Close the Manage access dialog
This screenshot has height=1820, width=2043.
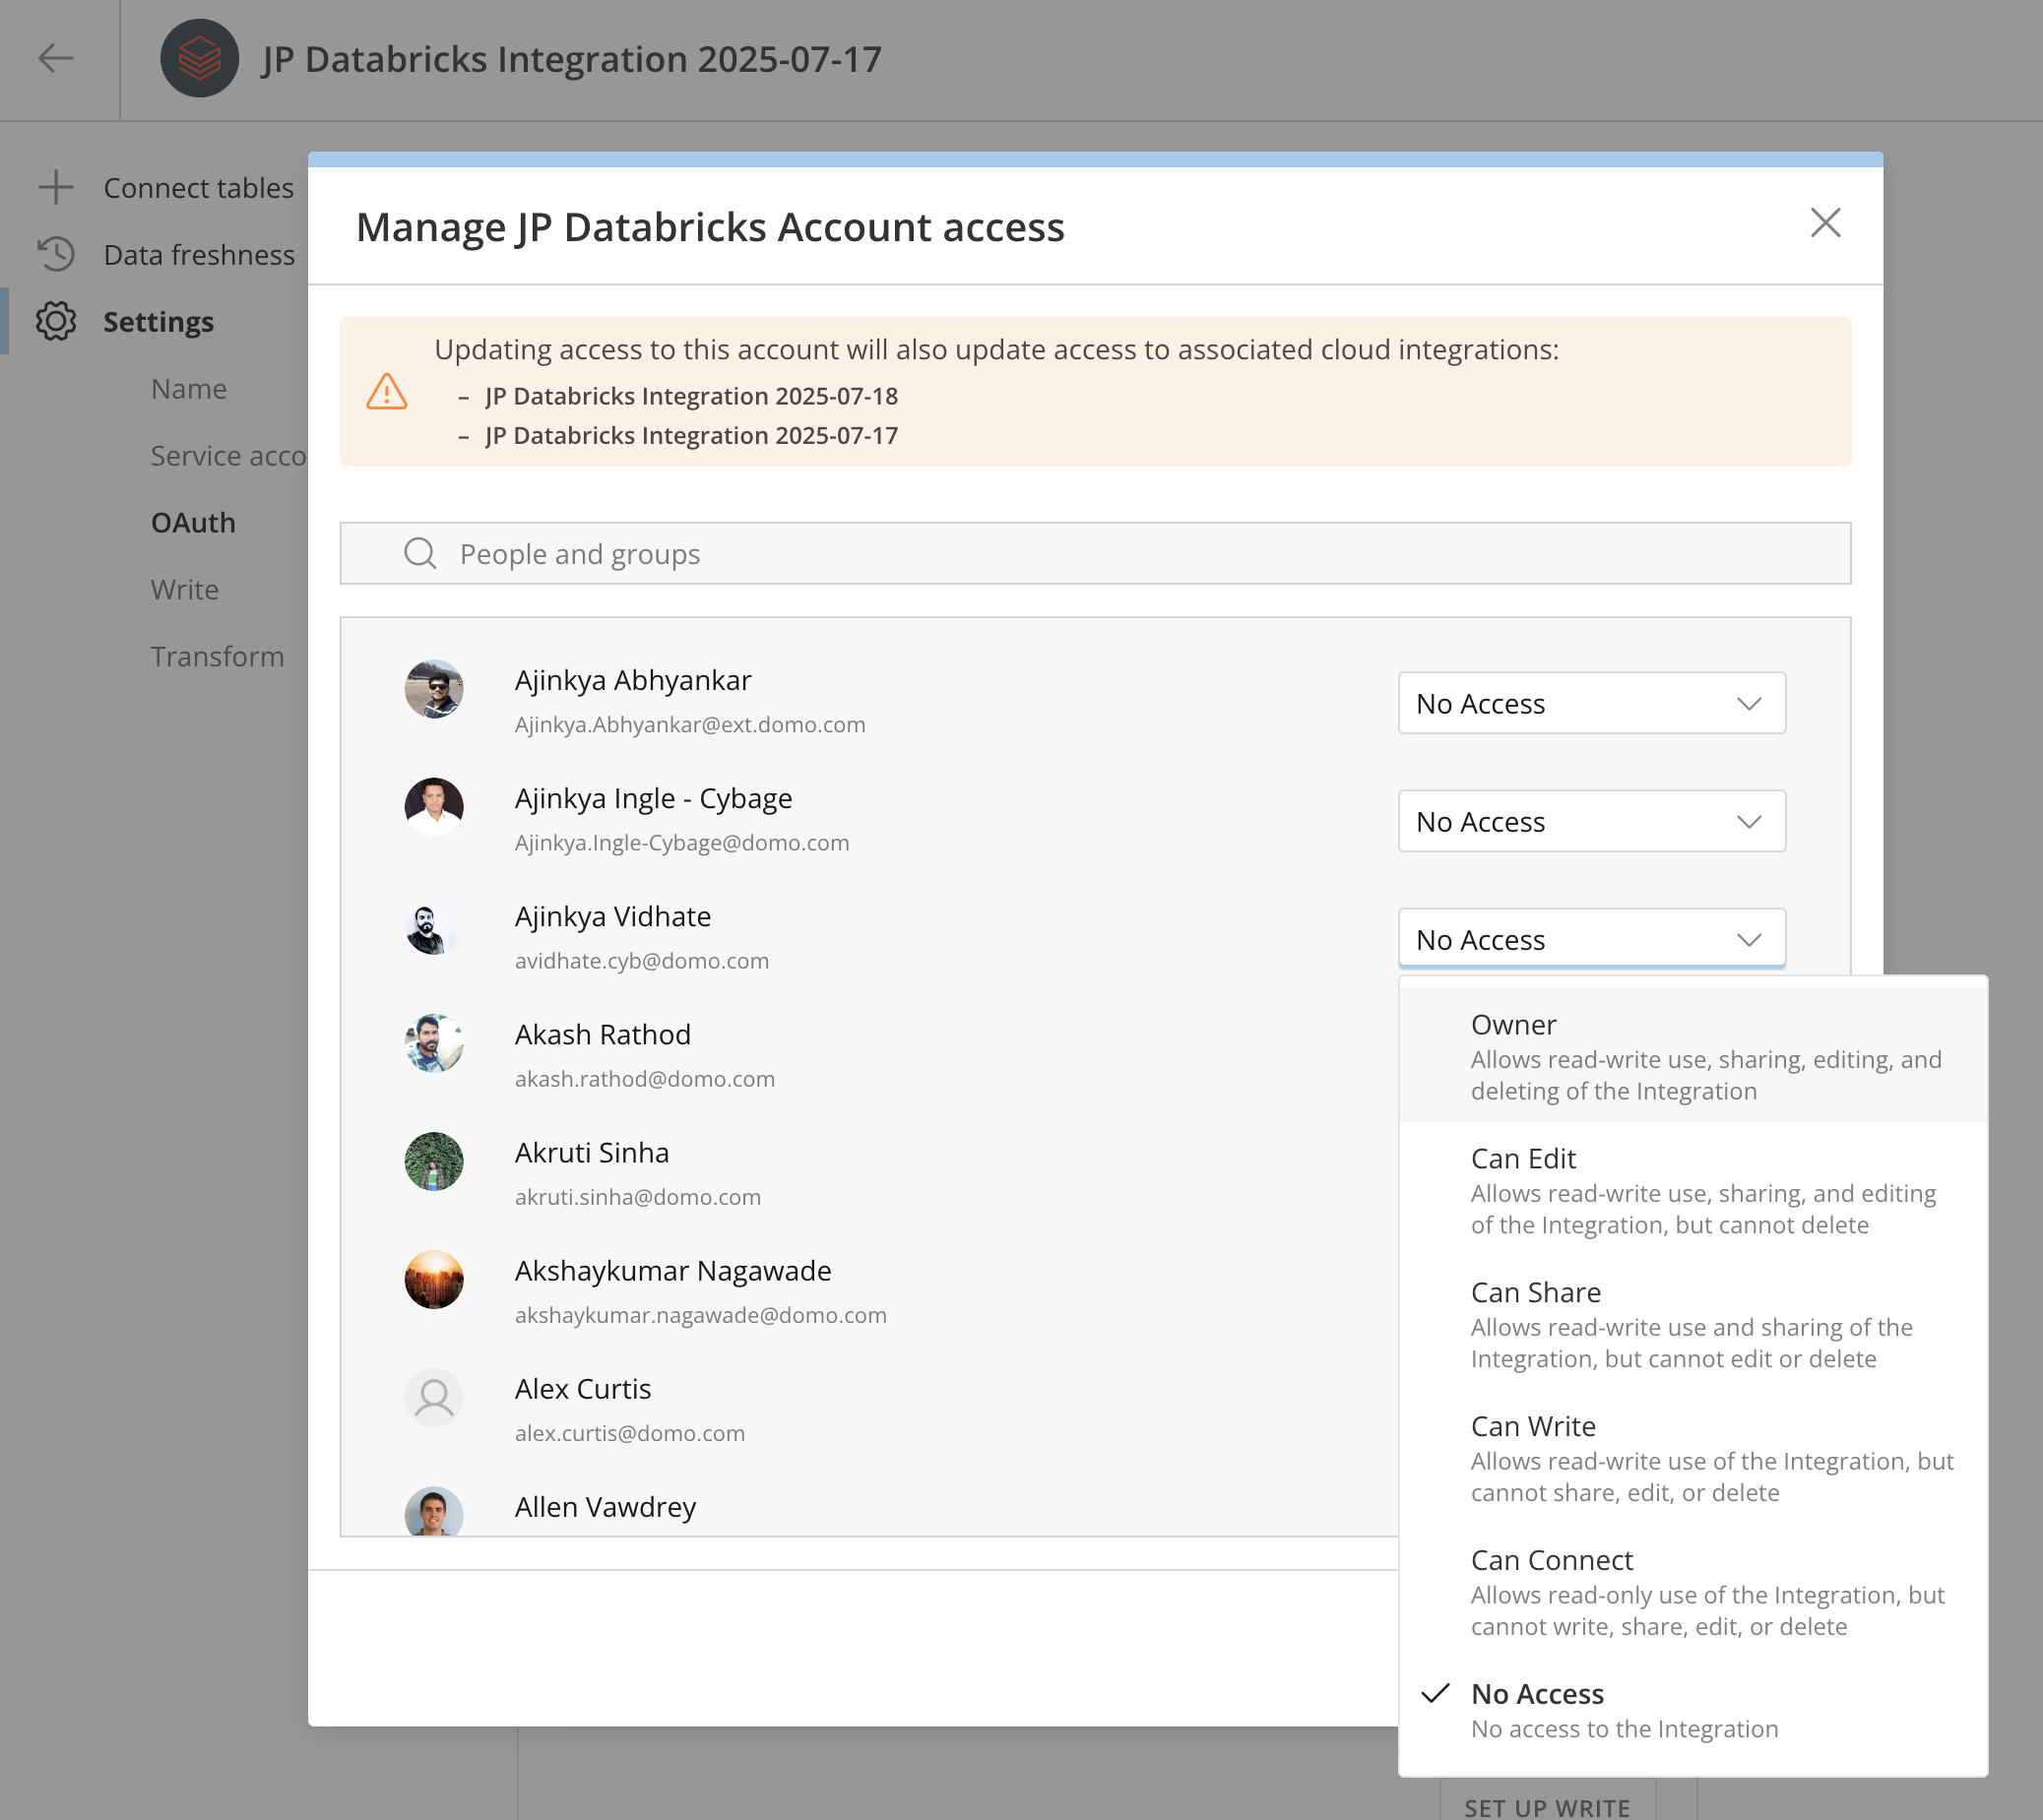tap(1825, 223)
